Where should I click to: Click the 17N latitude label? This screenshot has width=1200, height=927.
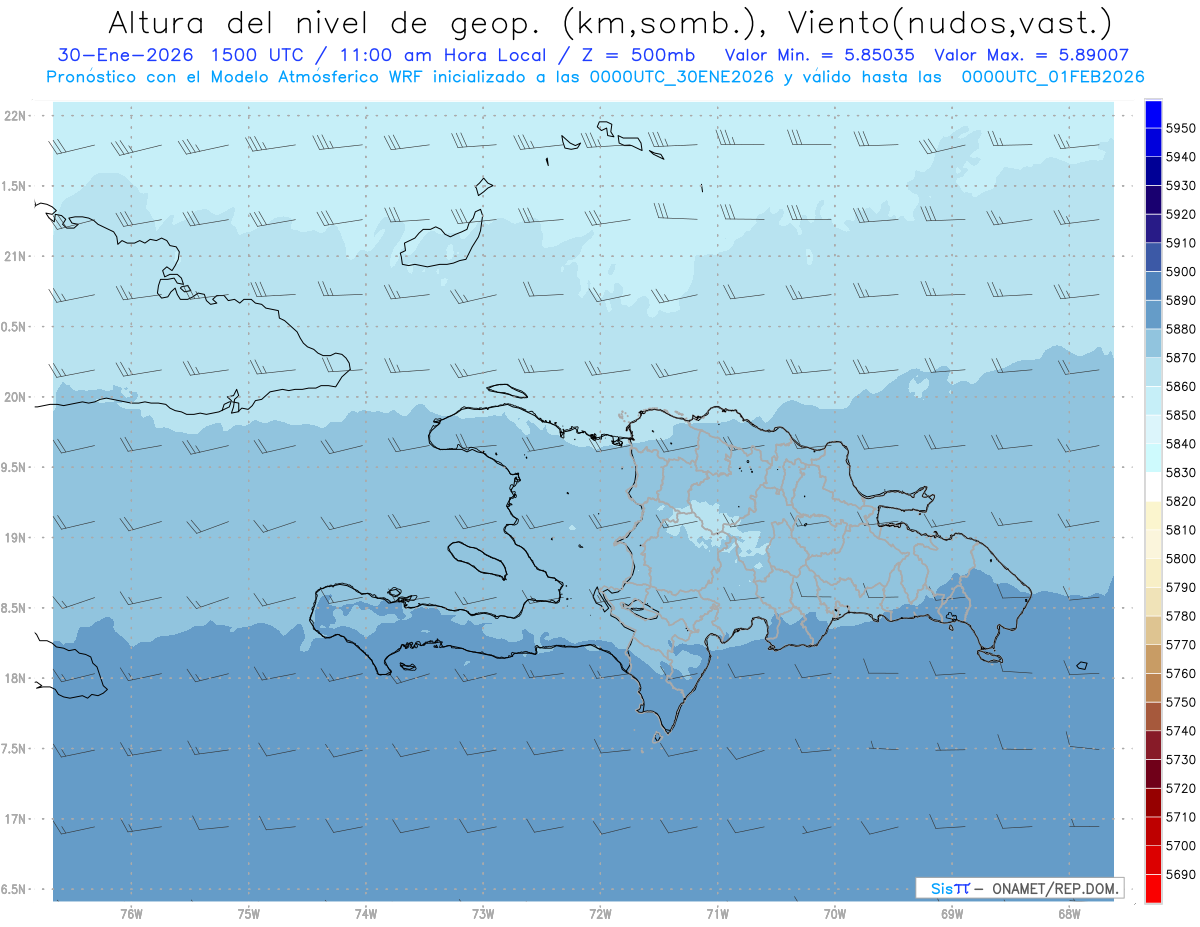pos(16,819)
